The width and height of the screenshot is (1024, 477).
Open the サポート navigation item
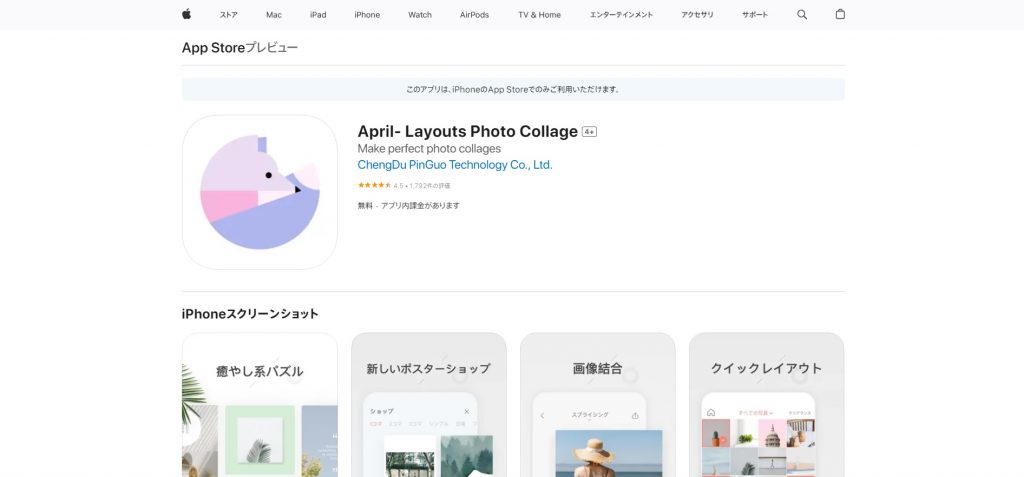click(x=755, y=15)
